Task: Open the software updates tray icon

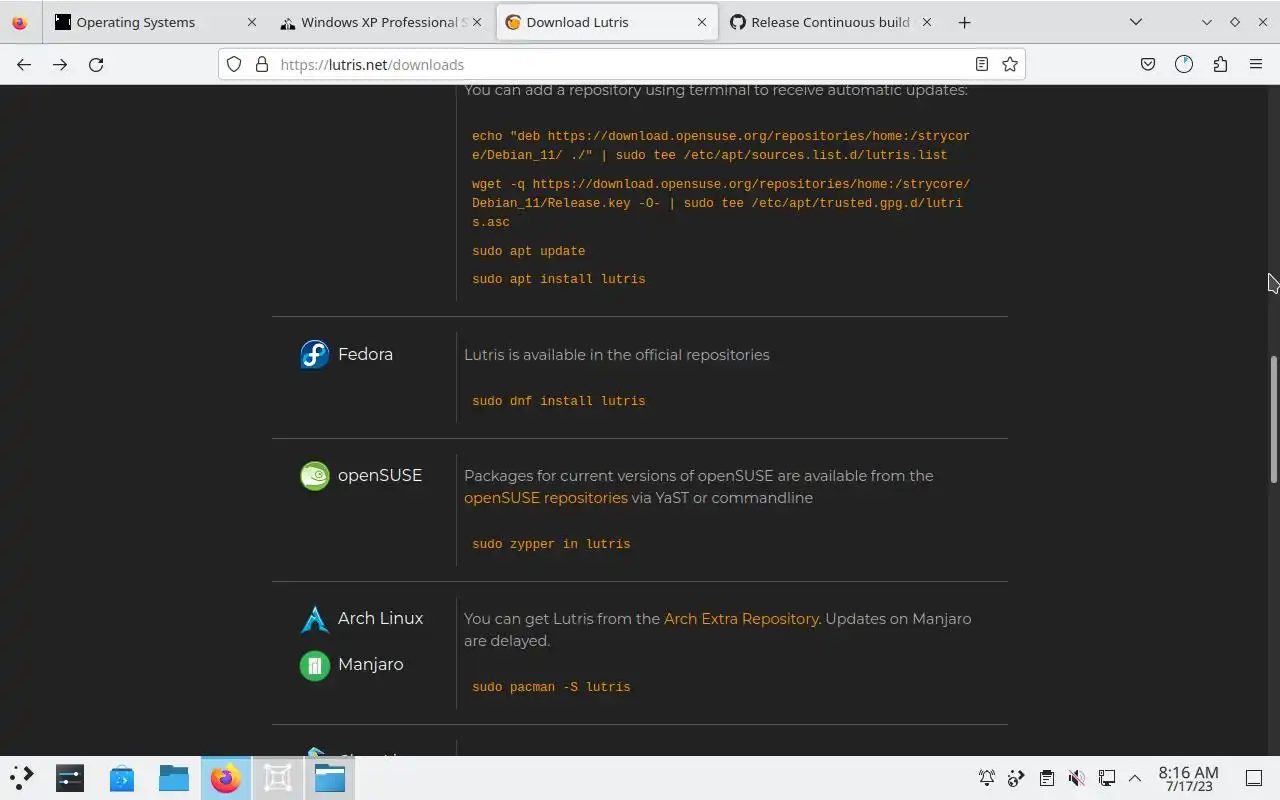Action: (1016, 778)
